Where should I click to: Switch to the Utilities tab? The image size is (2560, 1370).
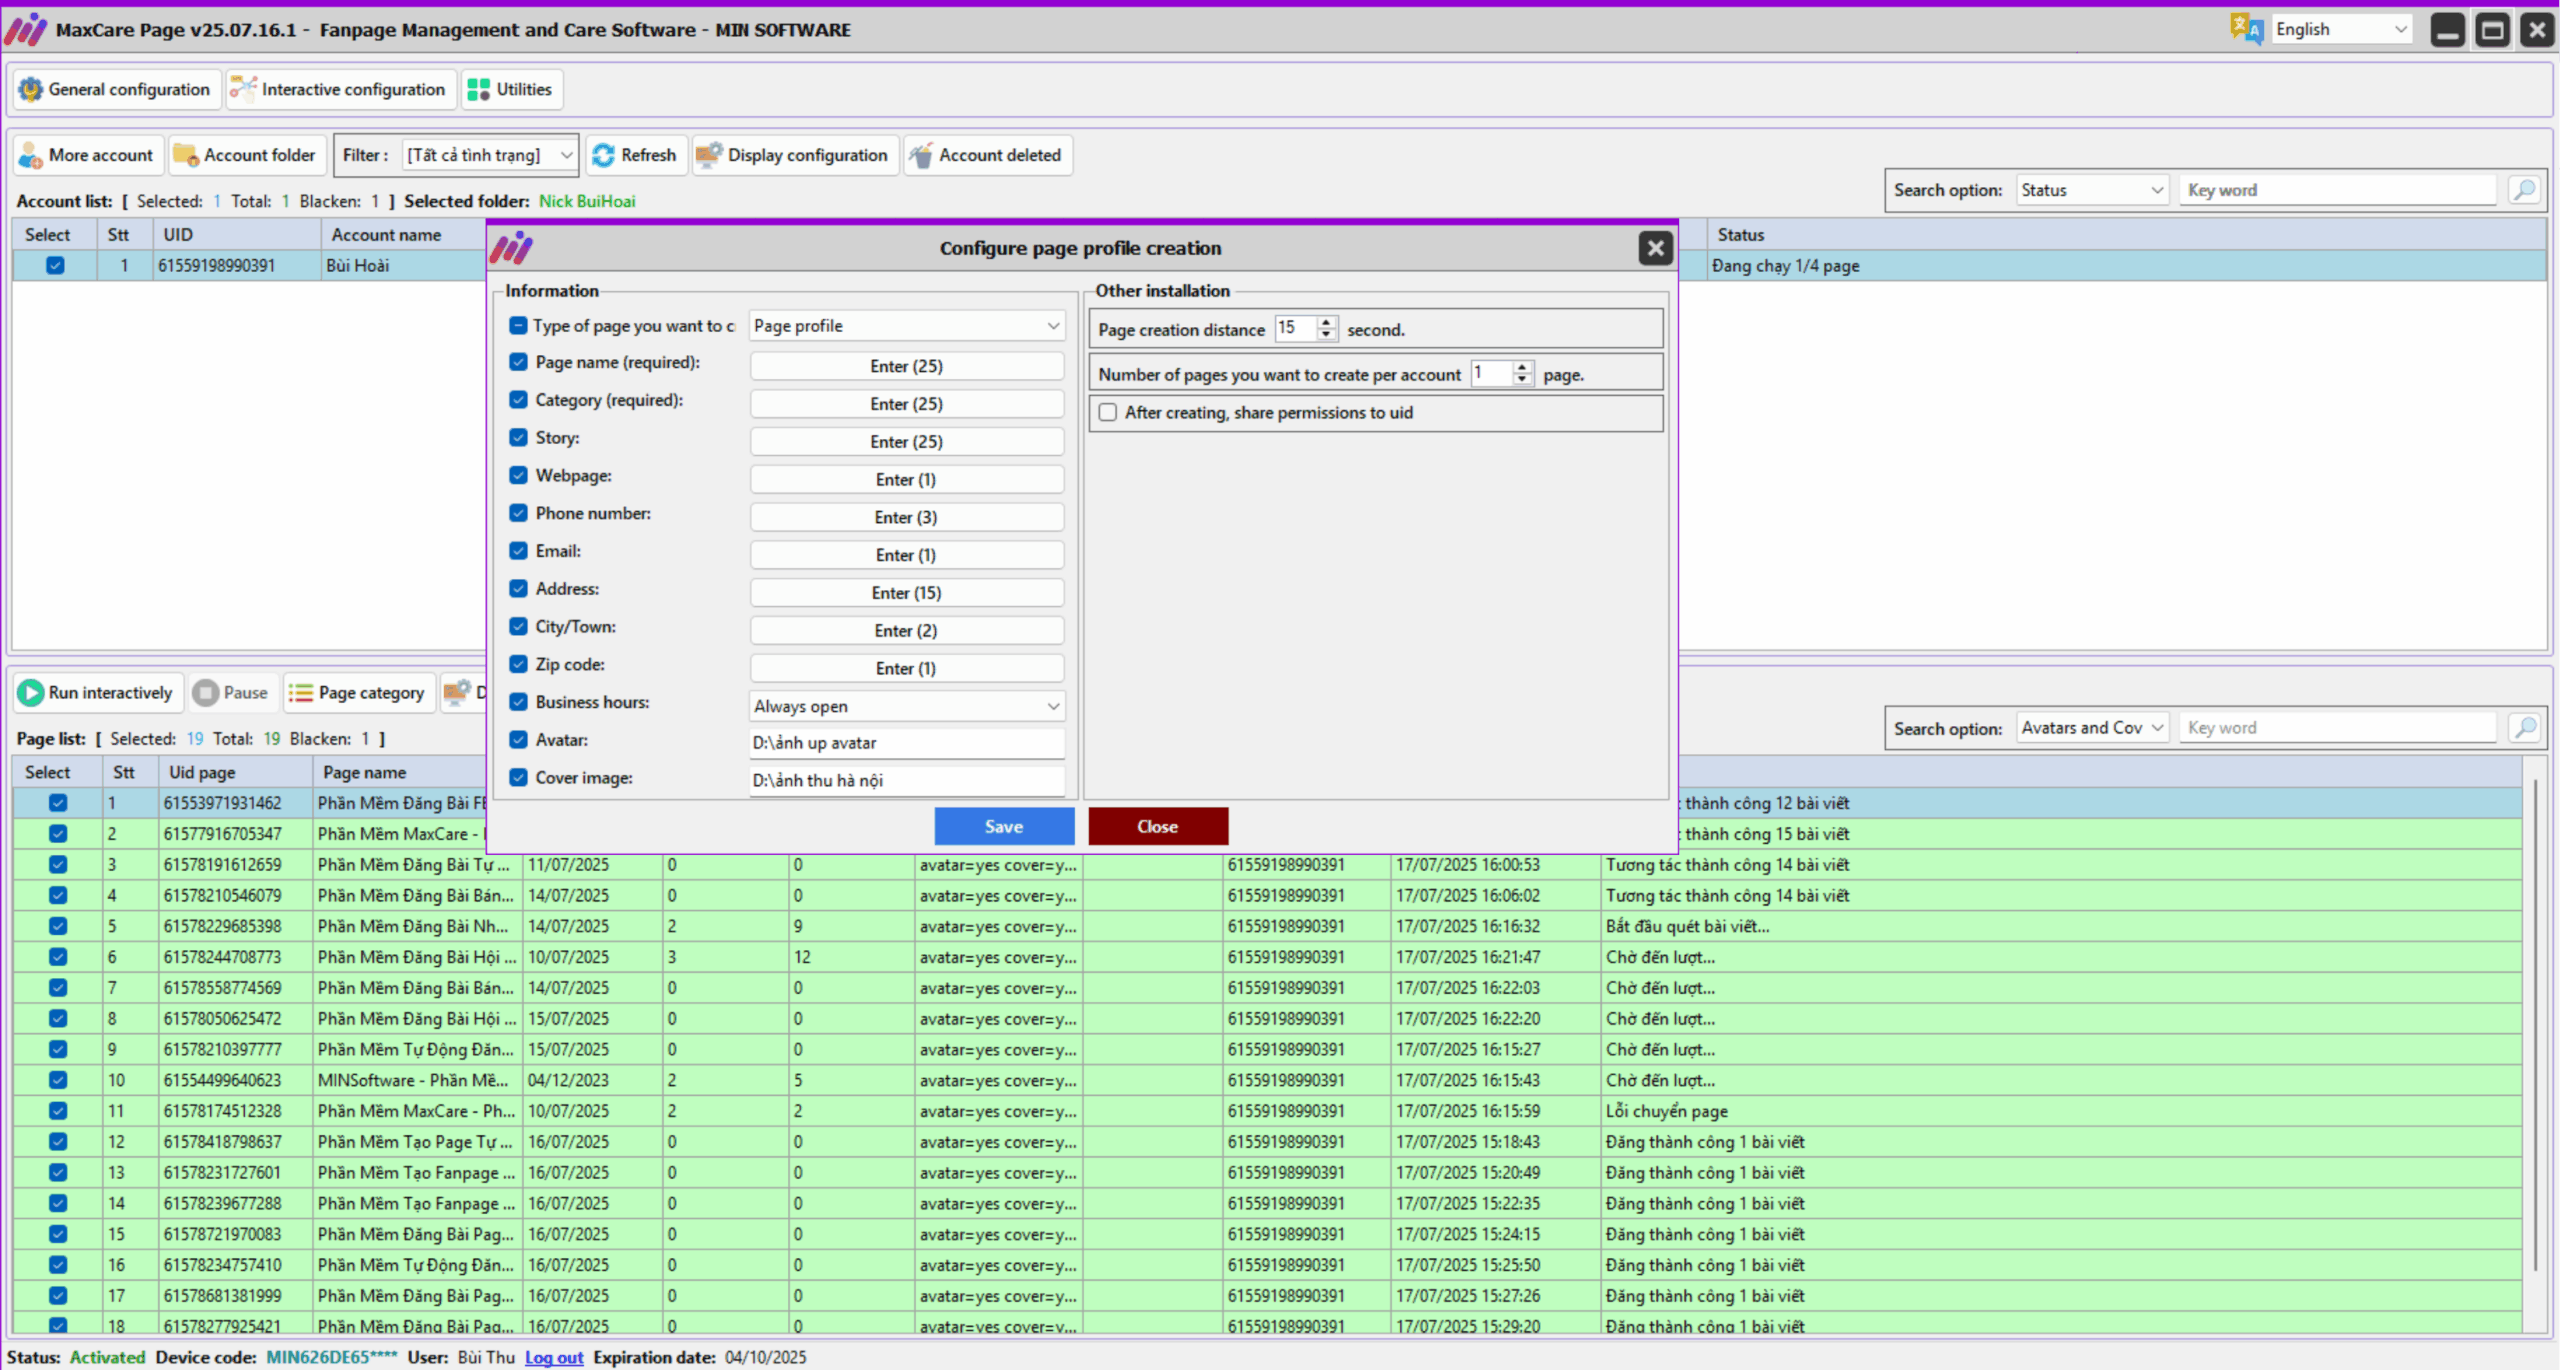(511, 89)
